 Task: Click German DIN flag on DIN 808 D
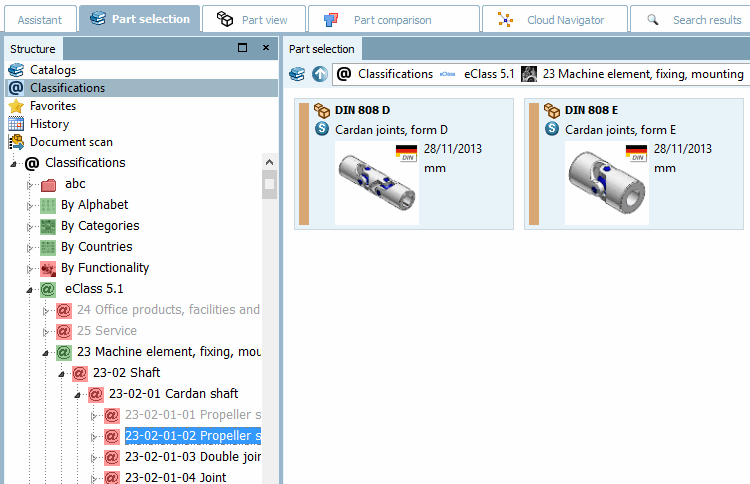tap(407, 153)
